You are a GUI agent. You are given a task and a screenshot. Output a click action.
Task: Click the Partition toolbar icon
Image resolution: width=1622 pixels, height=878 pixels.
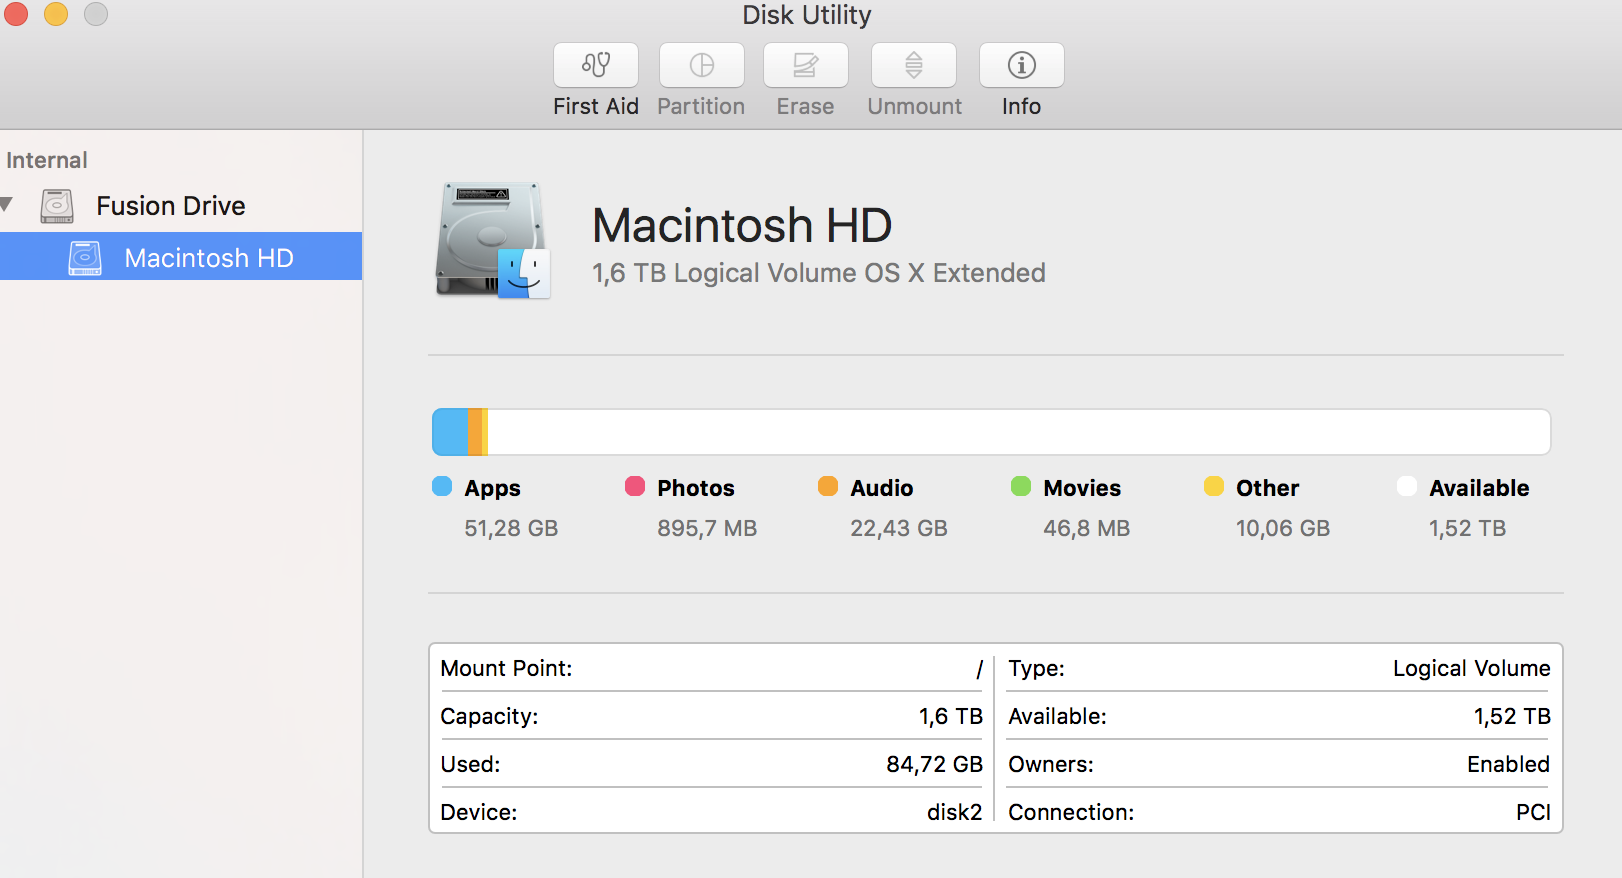[702, 65]
